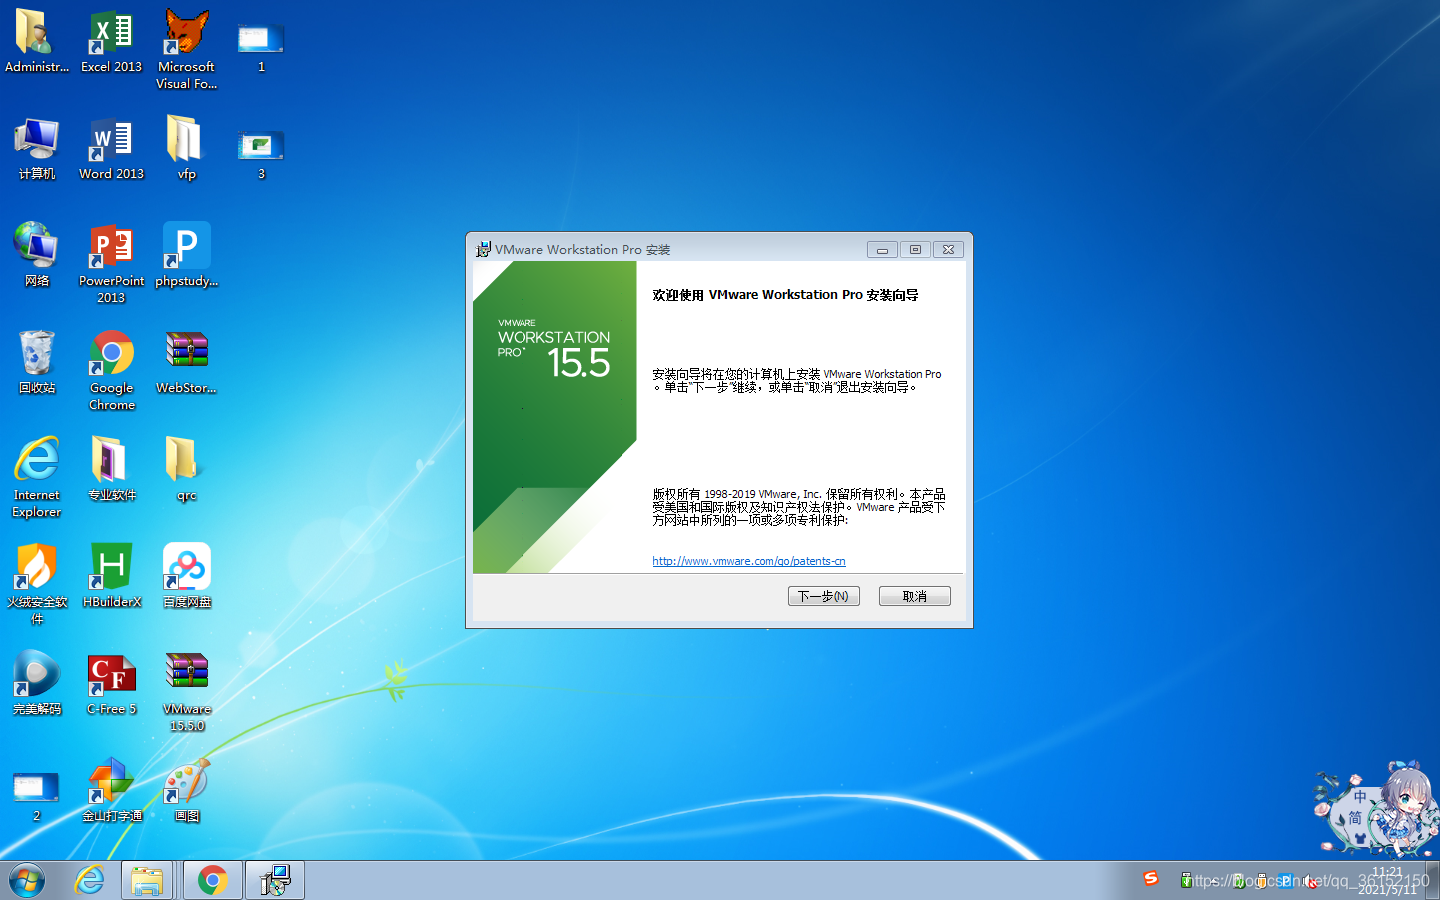The width and height of the screenshot is (1440, 900).
Task: Select the VMware 15.5.0 archive icon
Action: (186, 692)
